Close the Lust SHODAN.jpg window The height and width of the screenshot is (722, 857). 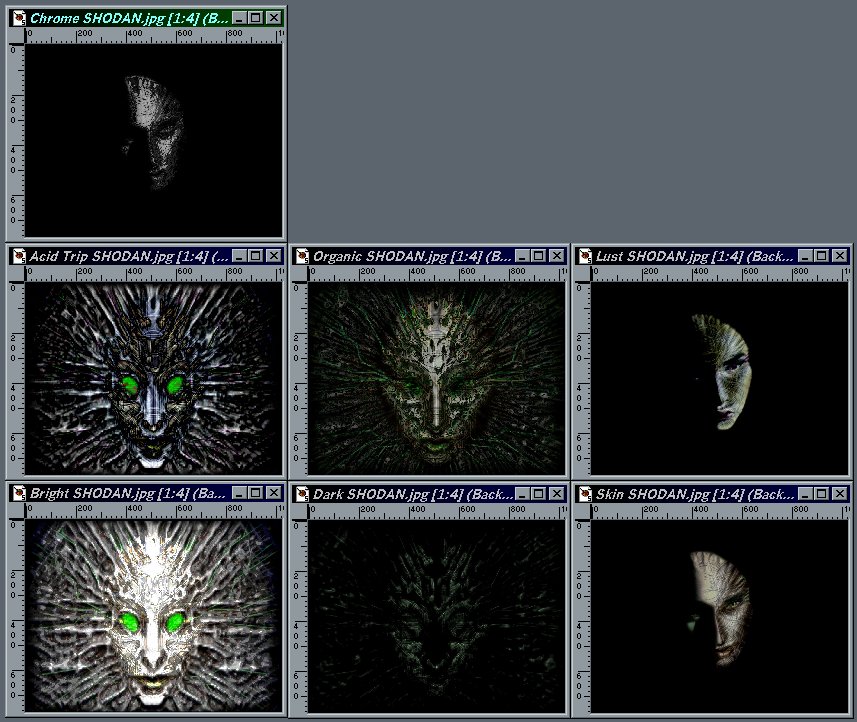840,256
